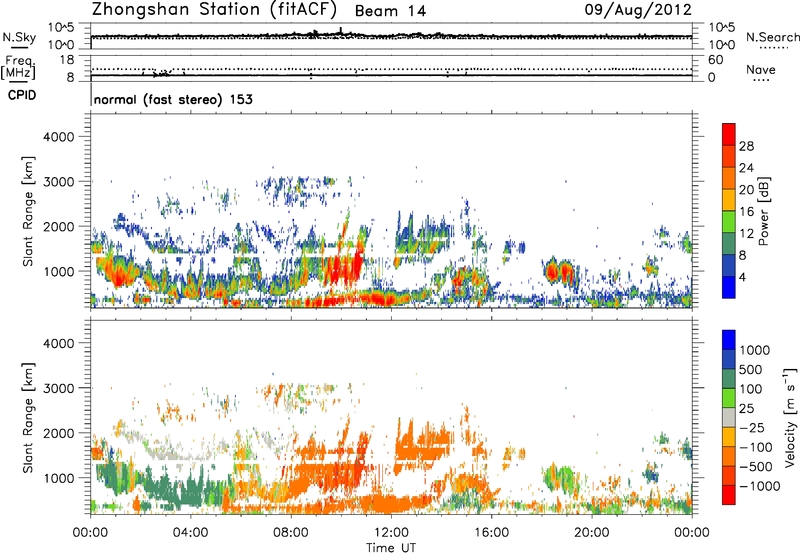Click the velocity colorbar value '-1000'

pyautogui.click(x=759, y=486)
